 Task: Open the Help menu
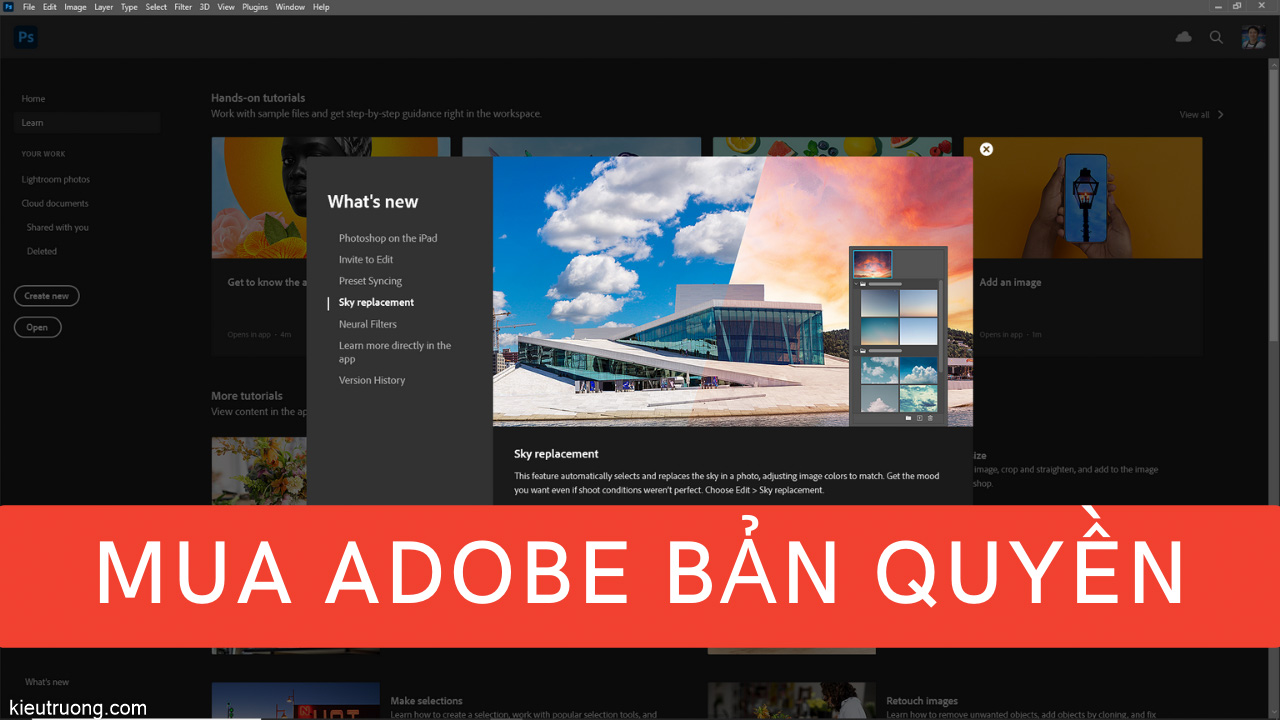[321, 7]
